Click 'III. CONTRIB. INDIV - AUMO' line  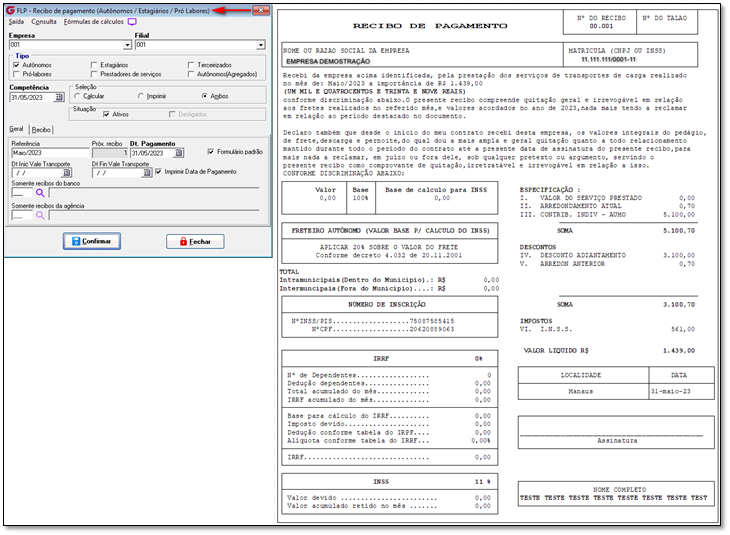click(x=607, y=215)
